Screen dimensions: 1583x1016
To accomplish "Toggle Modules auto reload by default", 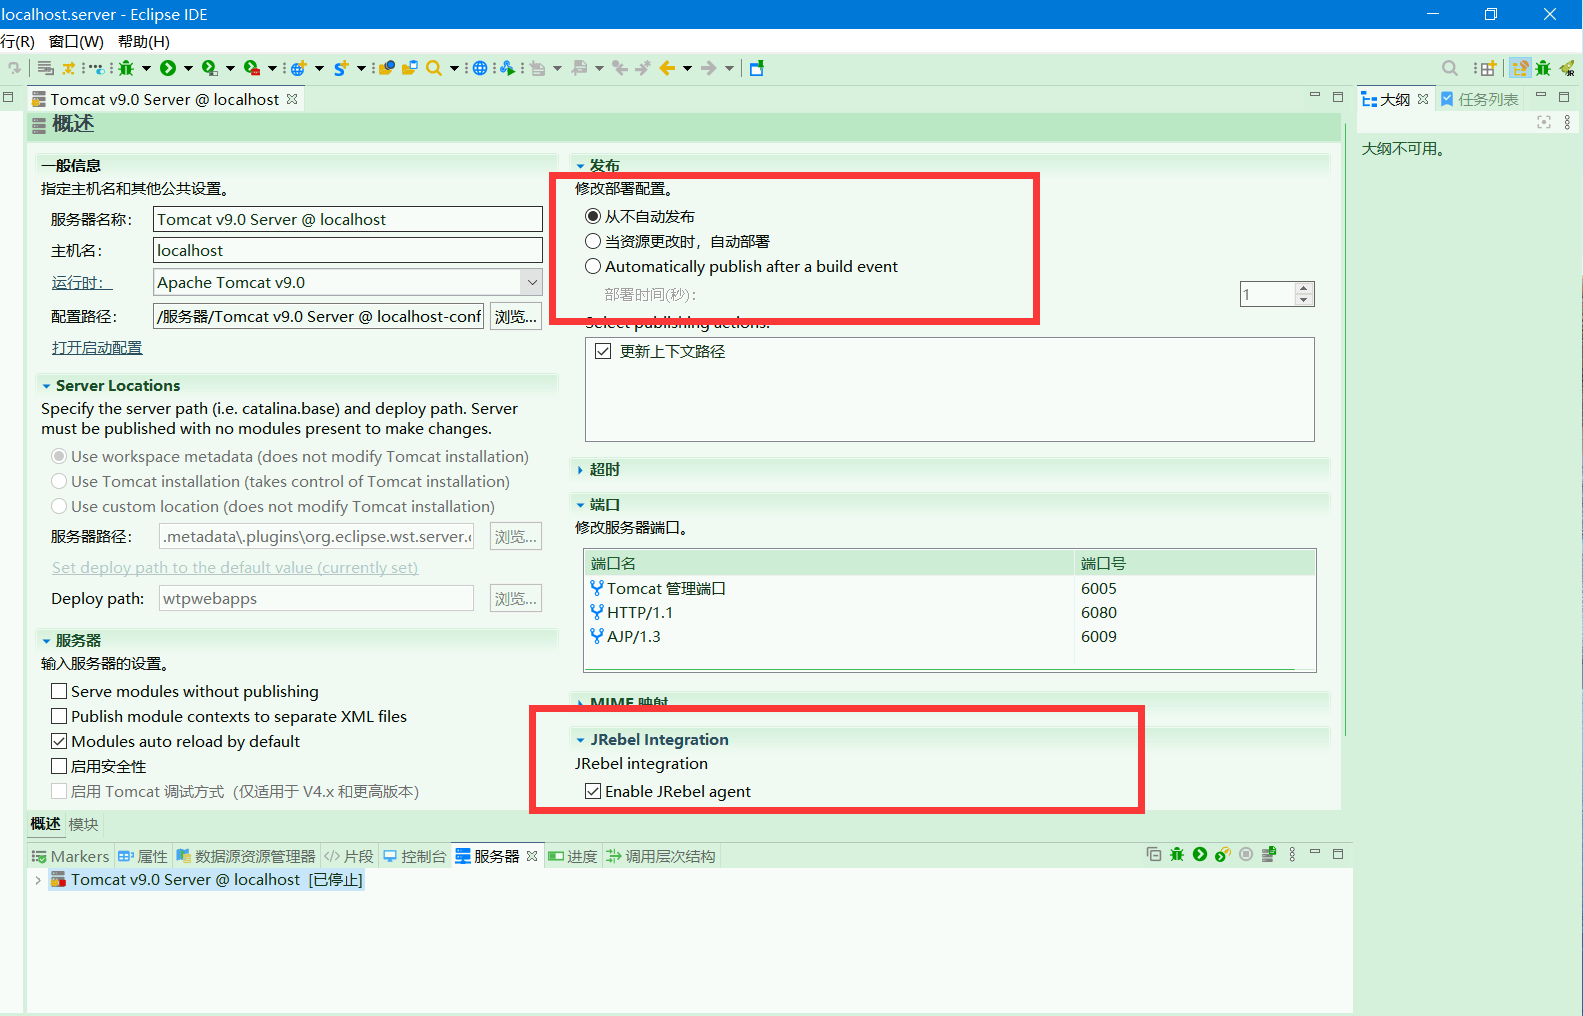I will (59, 741).
